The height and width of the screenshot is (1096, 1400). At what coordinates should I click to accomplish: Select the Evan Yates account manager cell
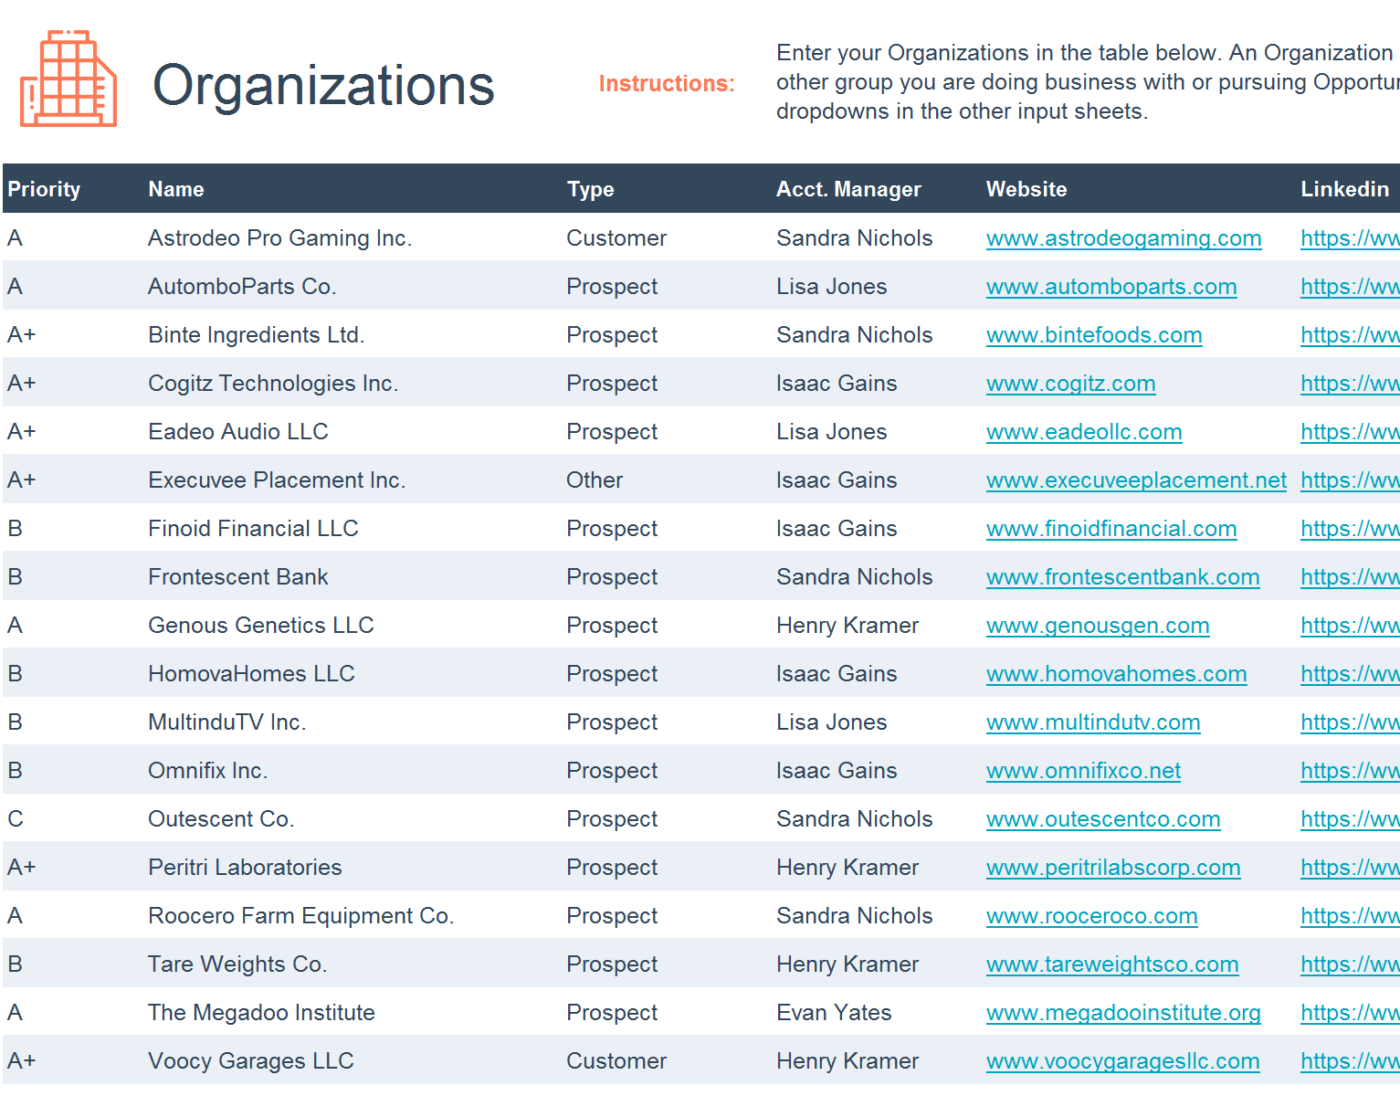tap(834, 1013)
